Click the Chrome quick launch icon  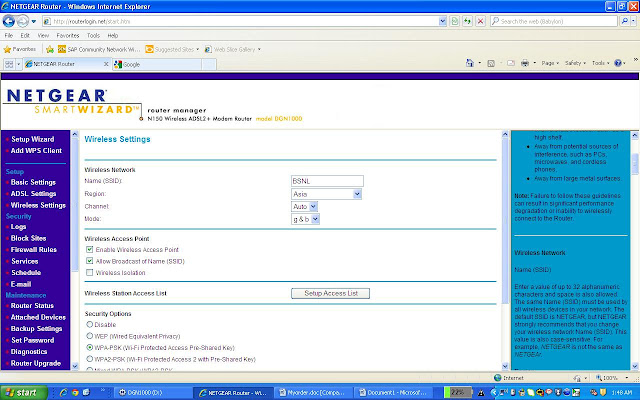75,393
